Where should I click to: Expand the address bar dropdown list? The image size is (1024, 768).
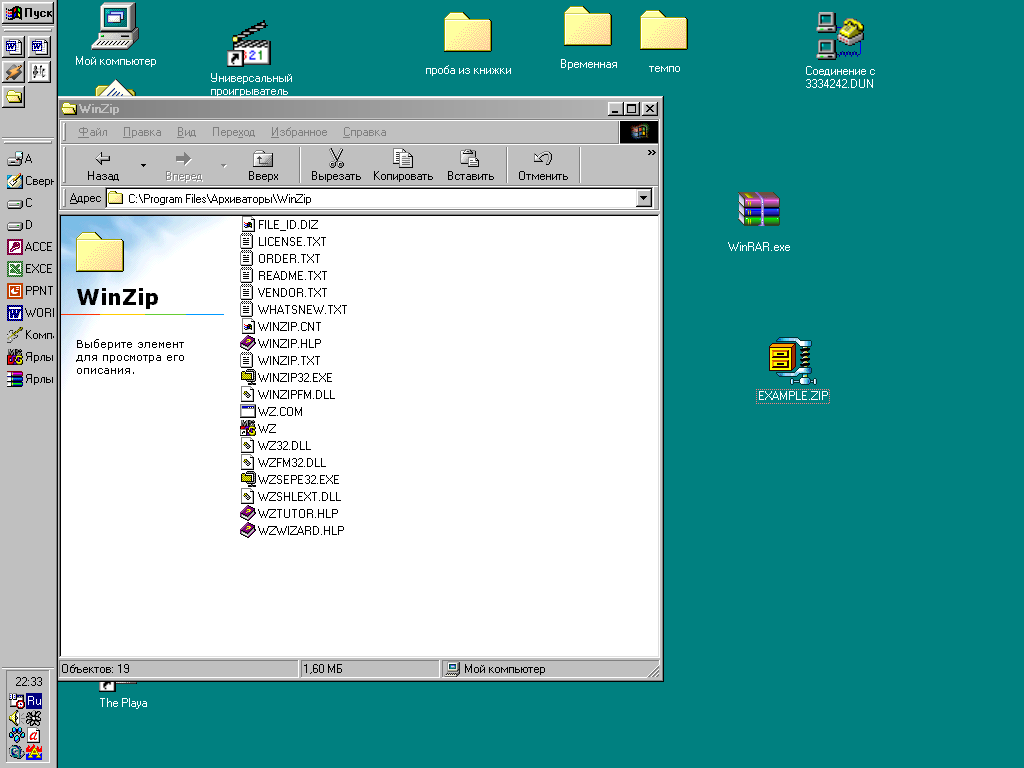[x=643, y=198]
